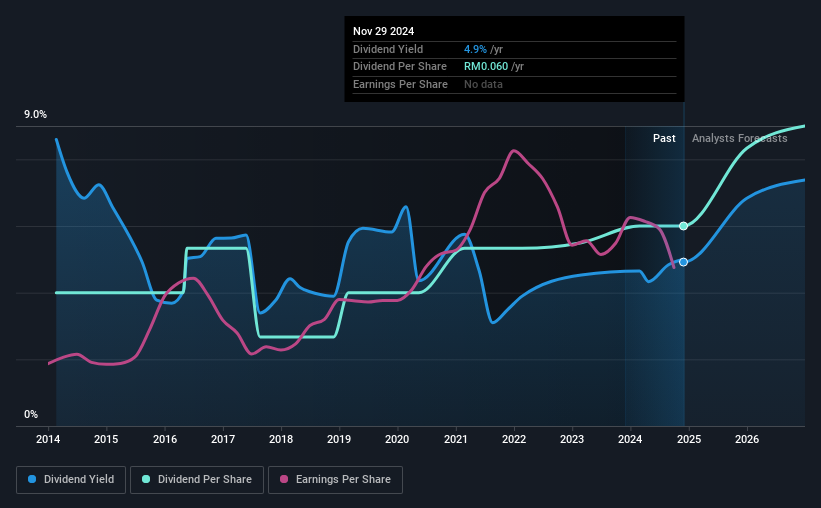Select the 2014 x-axis label
Image resolution: width=821 pixels, height=508 pixels.
point(48,439)
